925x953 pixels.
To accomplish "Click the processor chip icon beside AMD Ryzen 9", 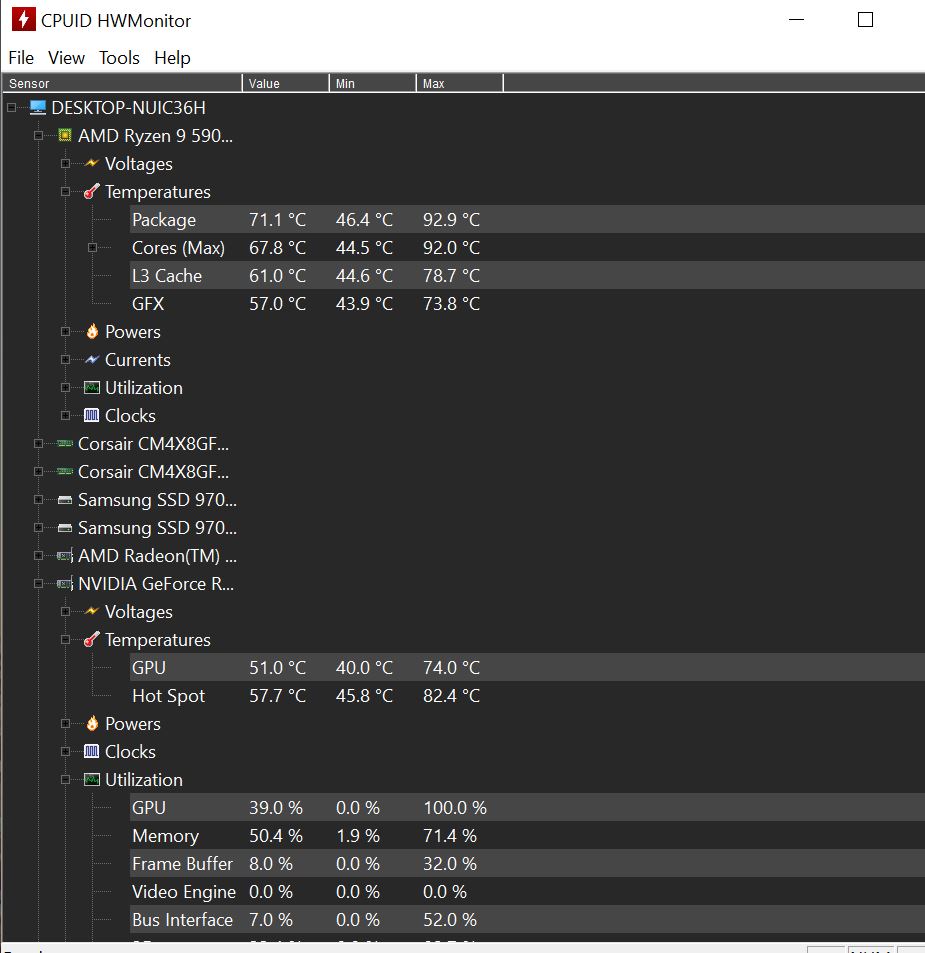I will (x=64, y=135).
